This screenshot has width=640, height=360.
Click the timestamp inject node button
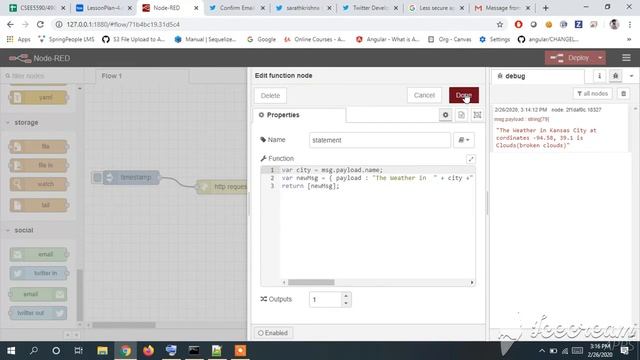(x=97, y=178)
